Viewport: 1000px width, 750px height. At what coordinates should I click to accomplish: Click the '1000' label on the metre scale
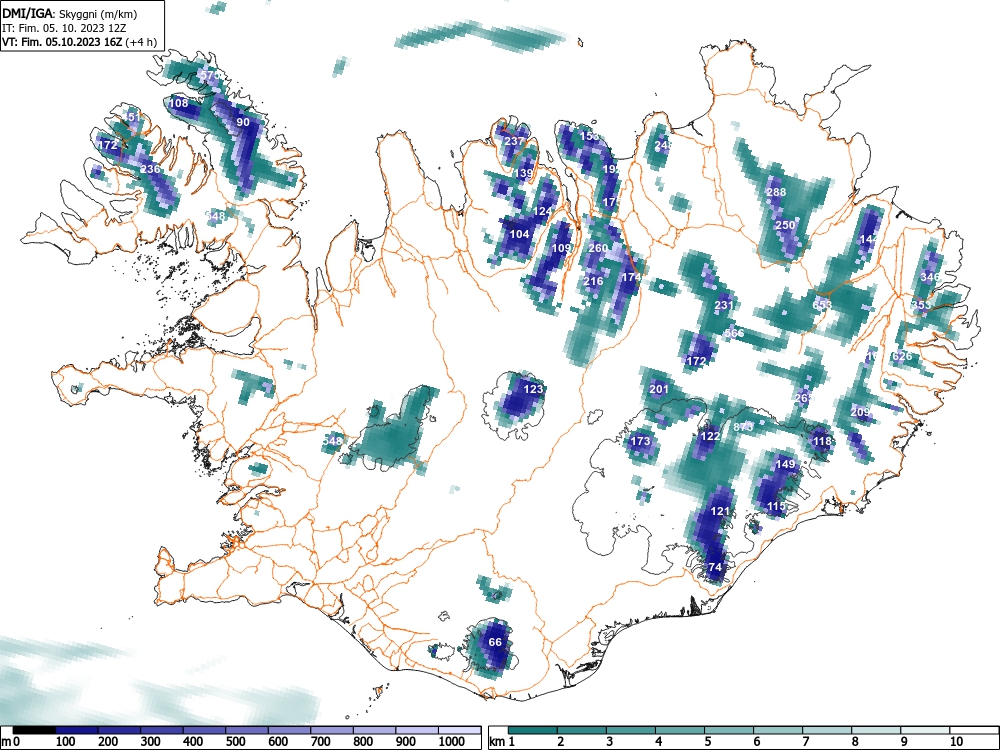tap(452, 742)
